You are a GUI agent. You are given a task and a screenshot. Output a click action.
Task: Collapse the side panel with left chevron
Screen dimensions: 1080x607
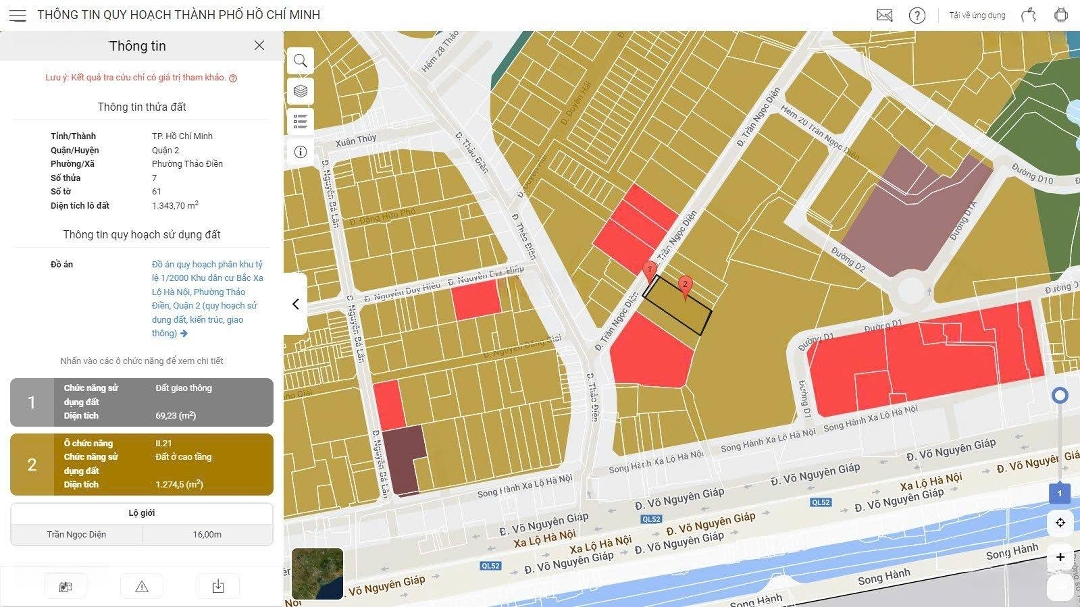tap(296, 304)
